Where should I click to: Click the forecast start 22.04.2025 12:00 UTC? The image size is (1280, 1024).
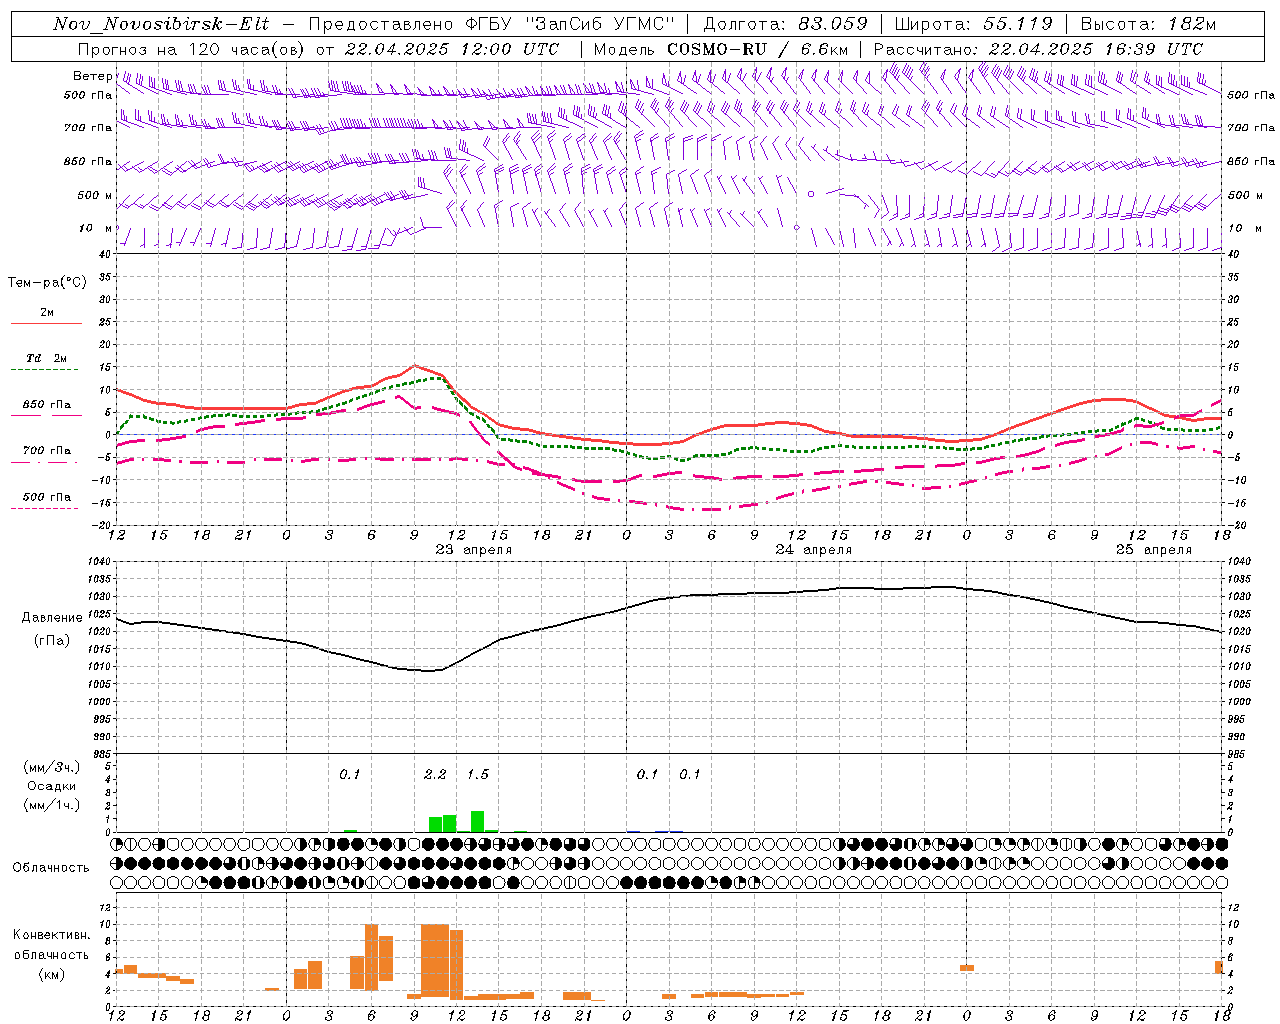coord(451,49)
